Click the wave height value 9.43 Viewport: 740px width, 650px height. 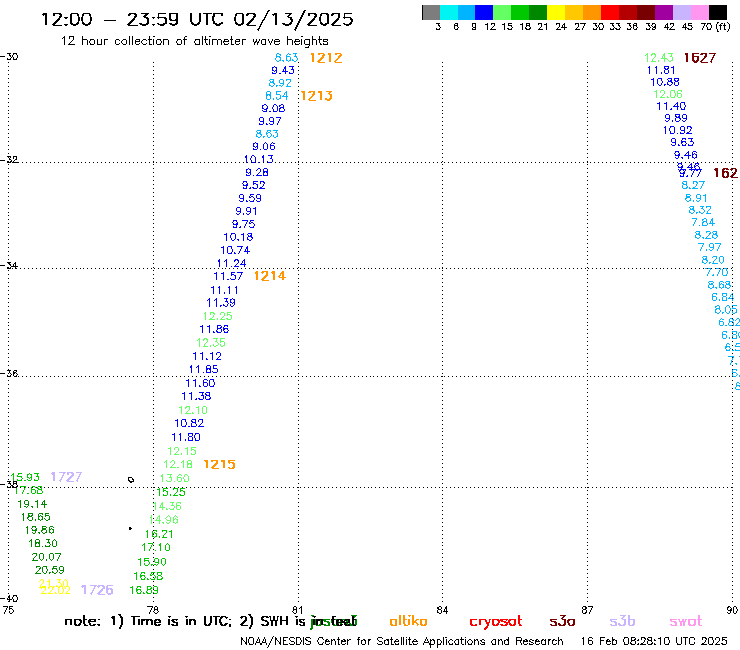(x=283, y=70)
